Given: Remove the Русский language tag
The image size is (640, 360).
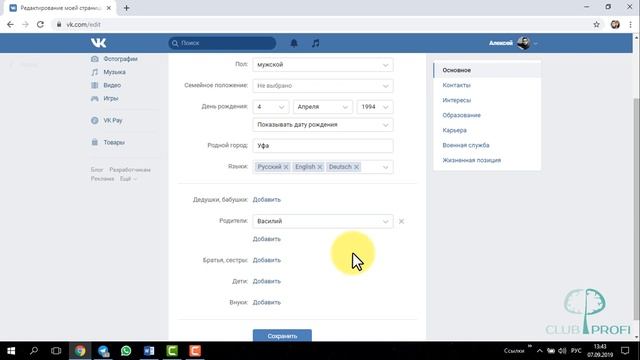Looking at the screenshot, I should (x=286, y=167).
